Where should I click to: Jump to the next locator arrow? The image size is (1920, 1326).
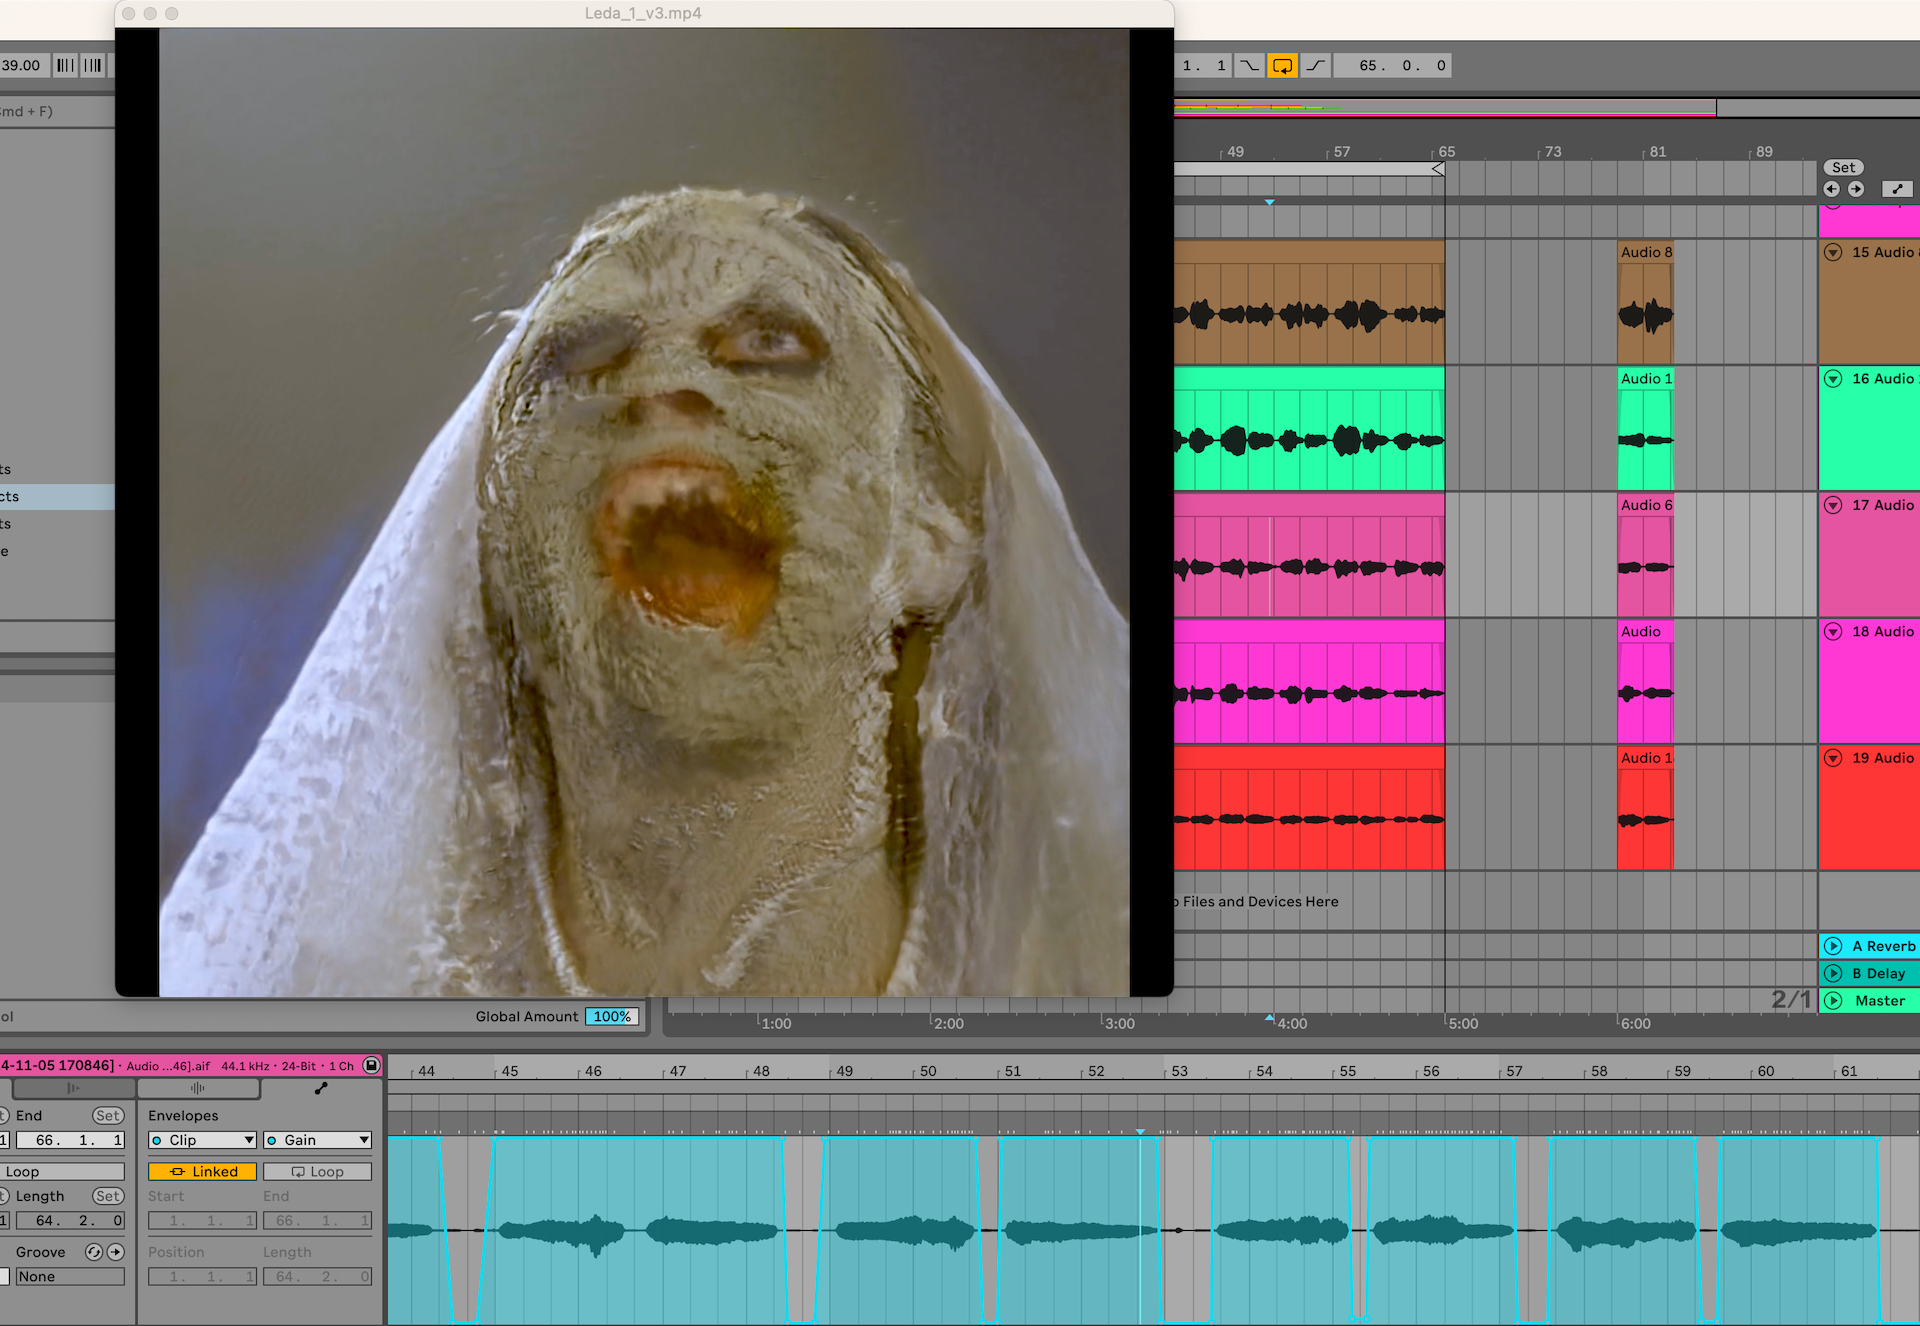click(x=1856, y=189)
